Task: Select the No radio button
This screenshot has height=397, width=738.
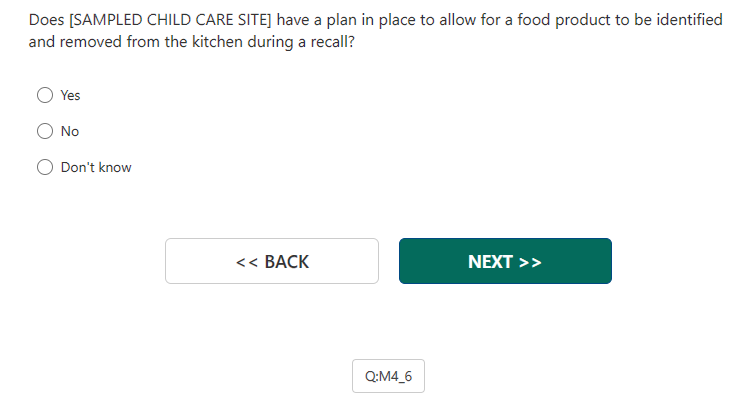Action: pyautogui.click(x=45, y=131)
